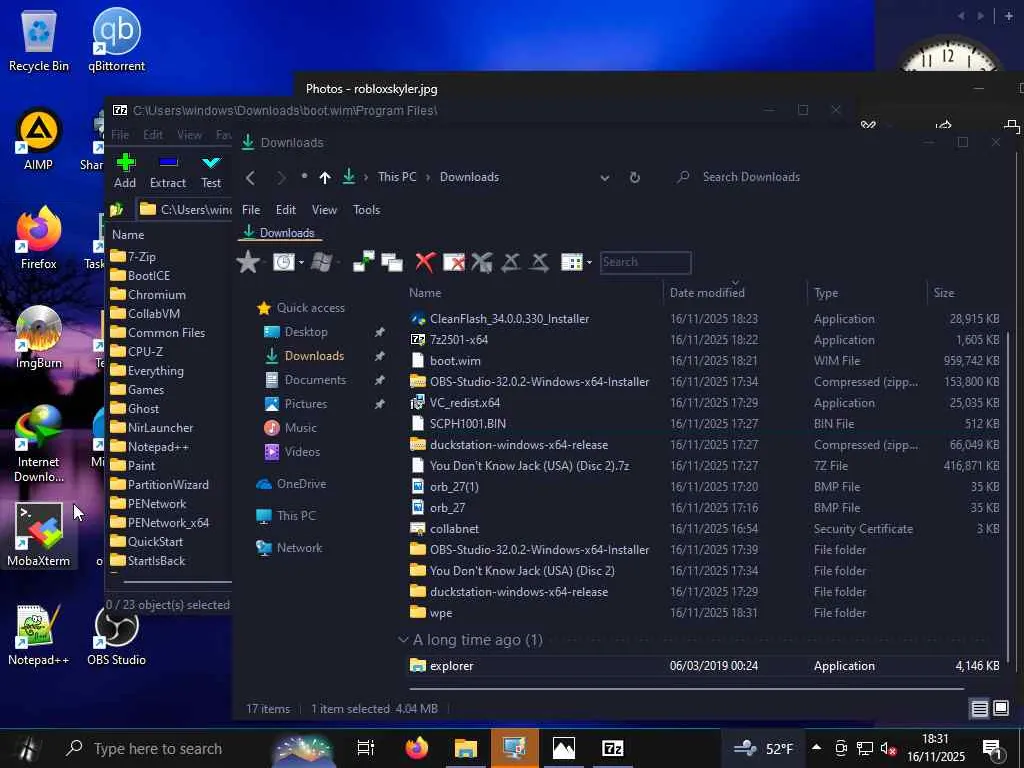Screen dimensions: 1024x768
Task: Open Firefox from the taskbar
Action: pyautogui.click(x=417, y=748)
